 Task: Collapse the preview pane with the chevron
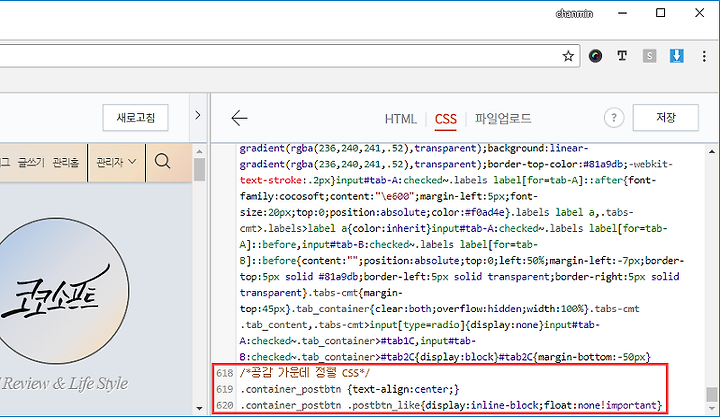pos(198,115)
